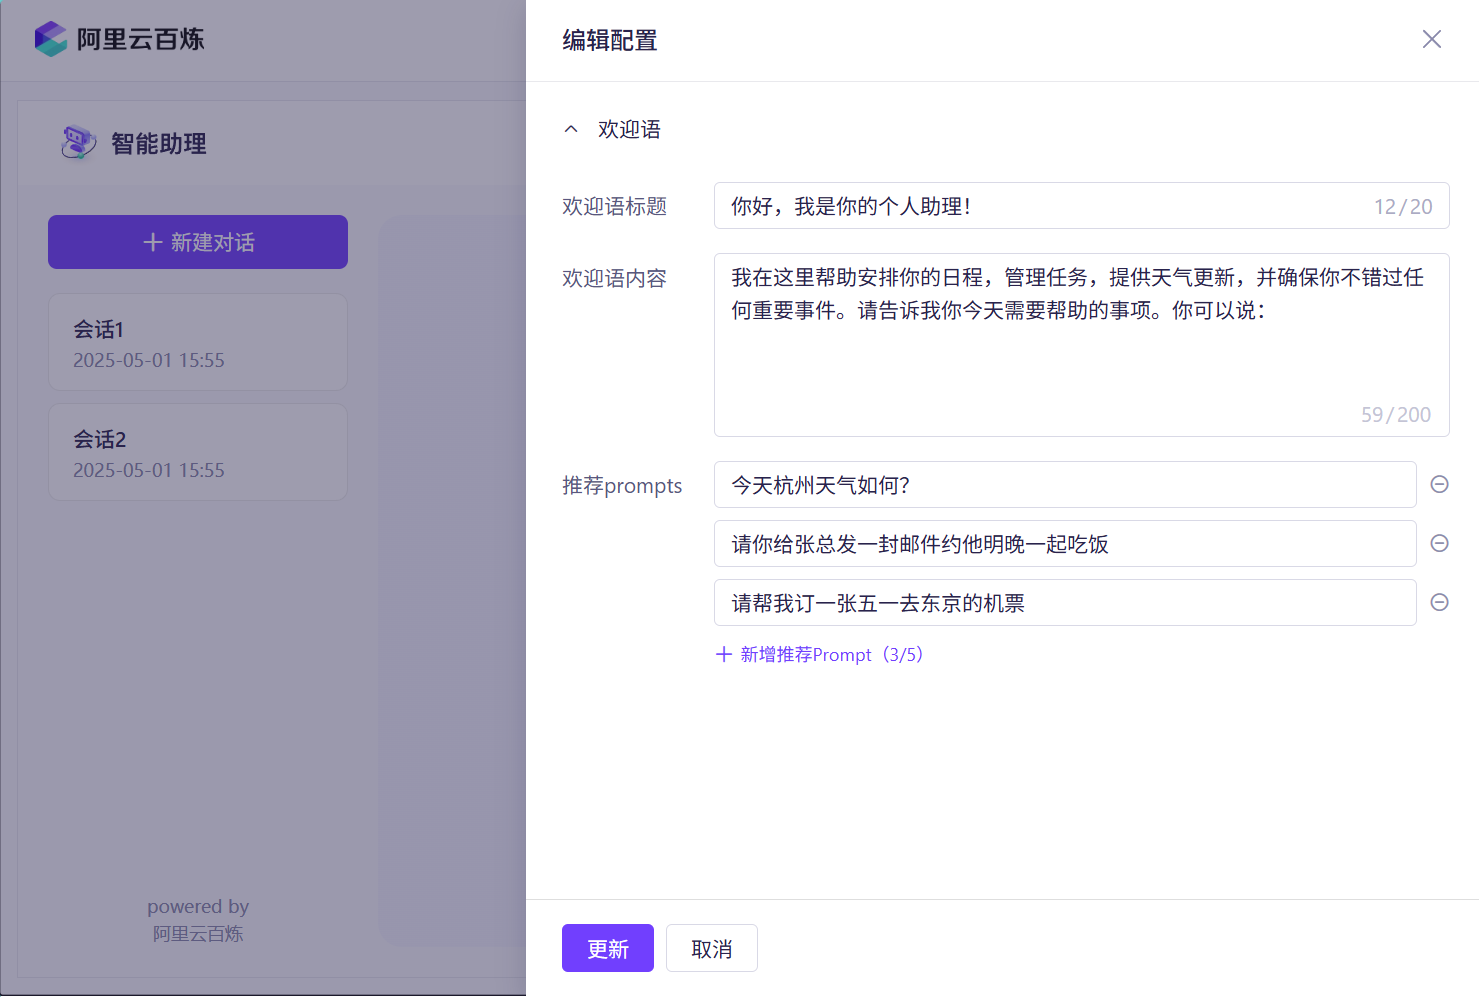Image resolution: width=1479 pixels, height=997 pixels.
Task: Collapse the 欢迎语 section chevron
Action: tap(571, 129)
